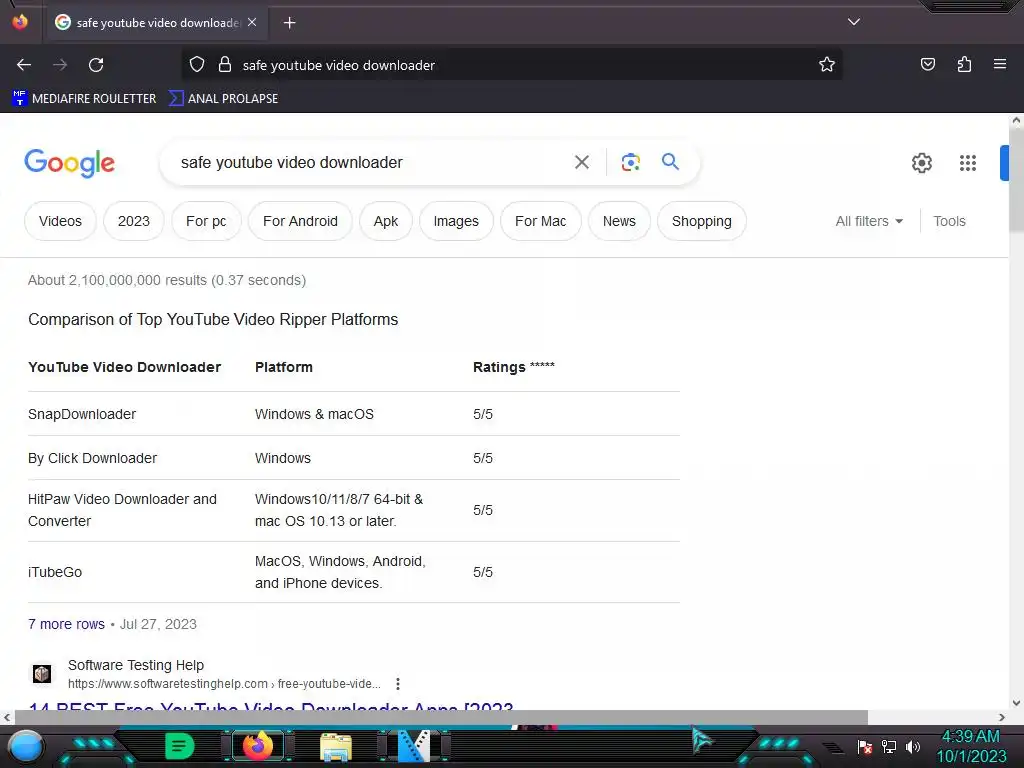This screenshot has height=768, width=1024.
Task: Select the Apk filter chip
Action: (x=386, y=221)
